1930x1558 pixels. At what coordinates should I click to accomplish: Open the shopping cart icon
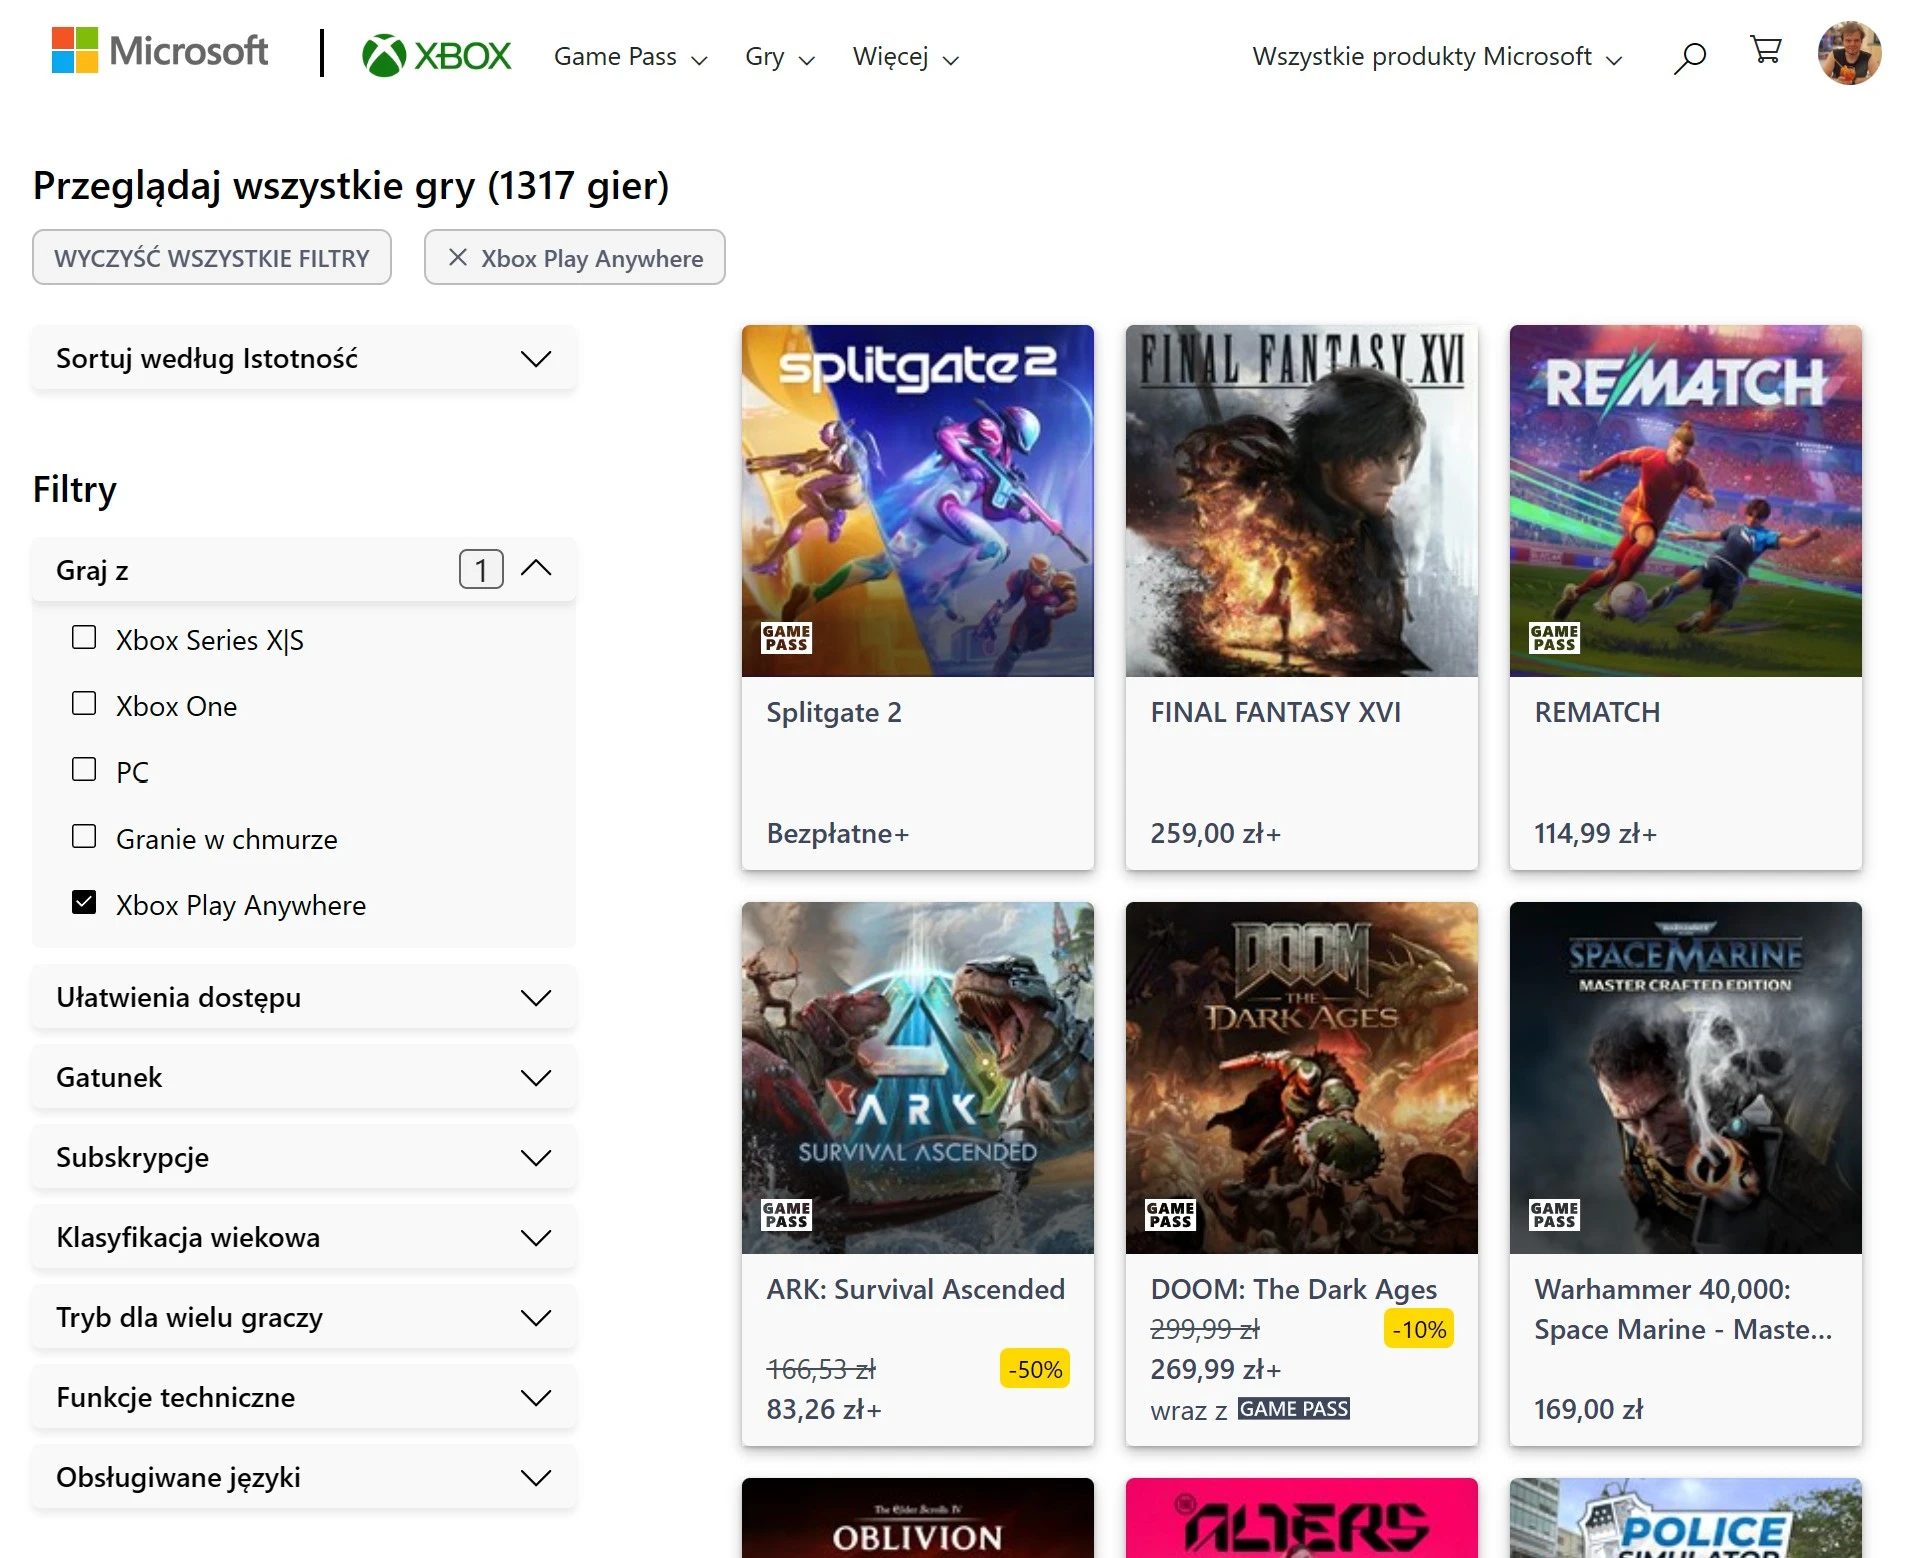[x=1766, y=50]
